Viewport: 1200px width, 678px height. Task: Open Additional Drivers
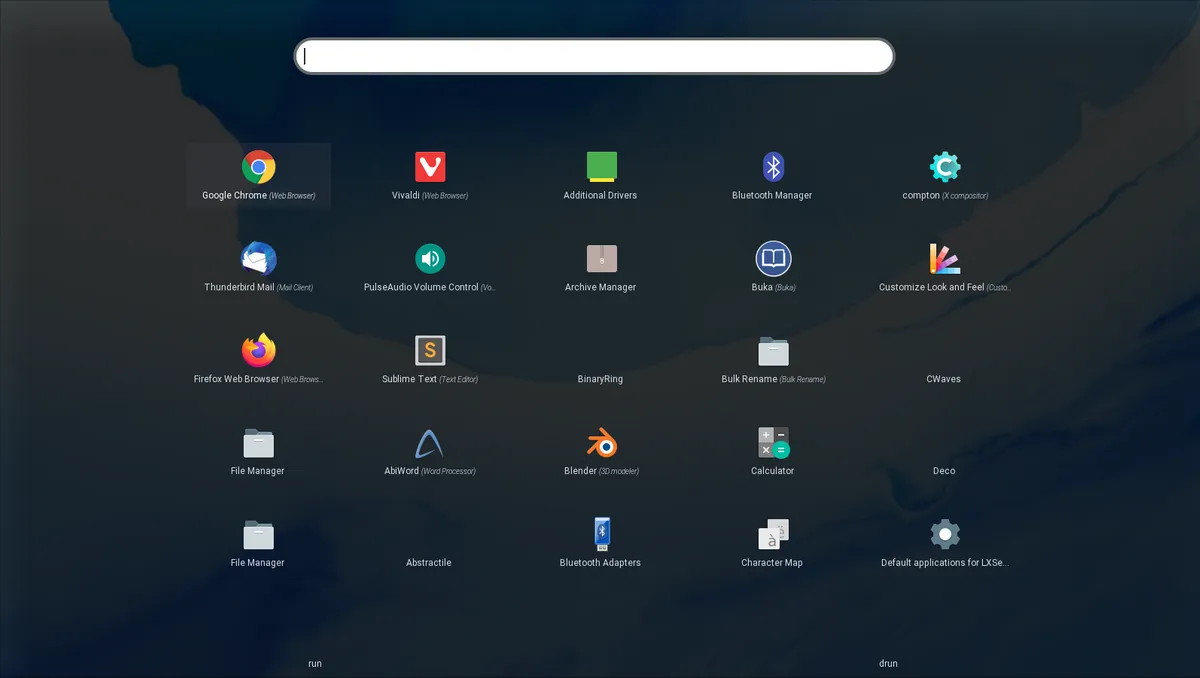coord(601,176)
